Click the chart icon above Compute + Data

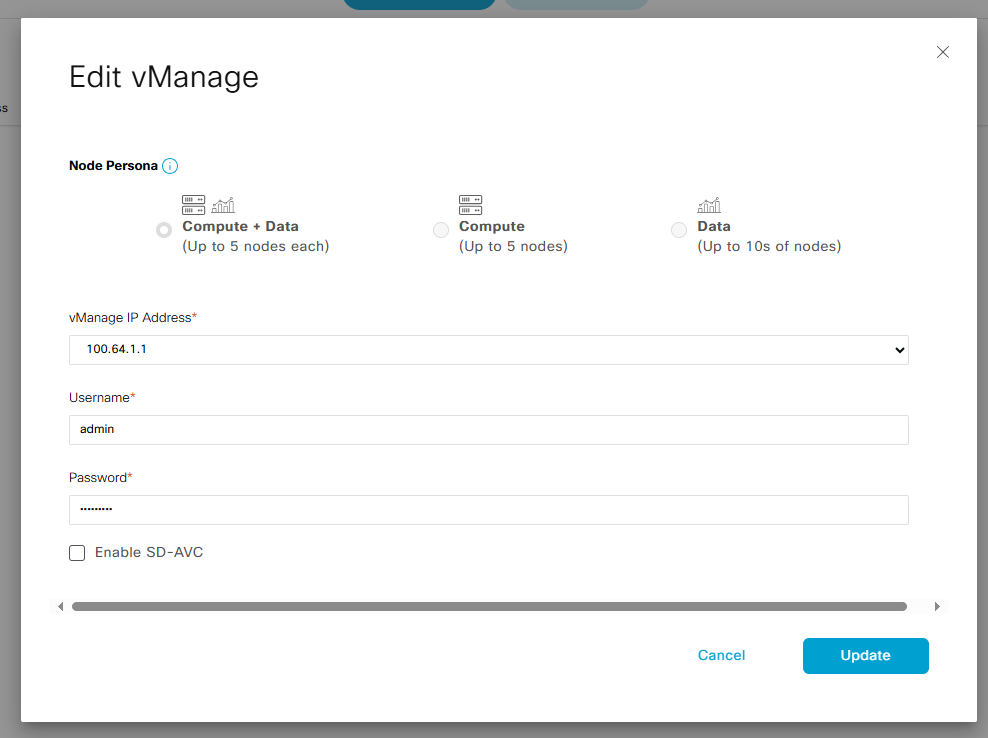(223, 205)
